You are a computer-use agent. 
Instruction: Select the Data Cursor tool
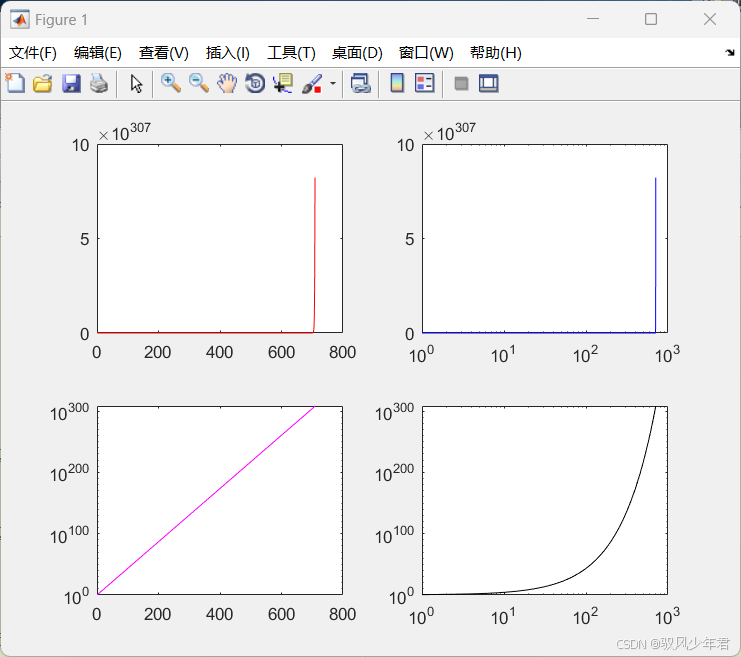pyautogui.click(x=283, y=84)
